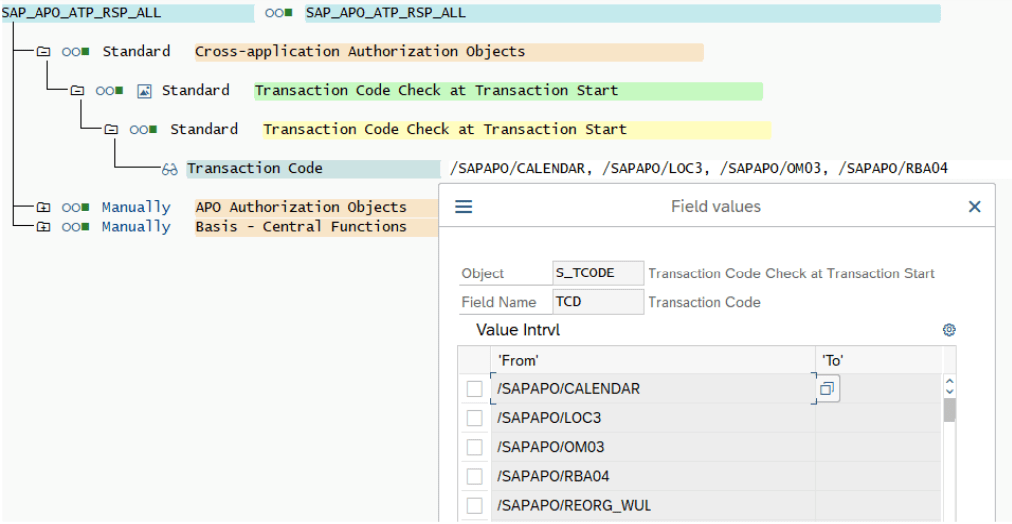Click the To field of /SAPAPO/LOC3 row
1012x524 pixels.
click(x=878, y=418)
